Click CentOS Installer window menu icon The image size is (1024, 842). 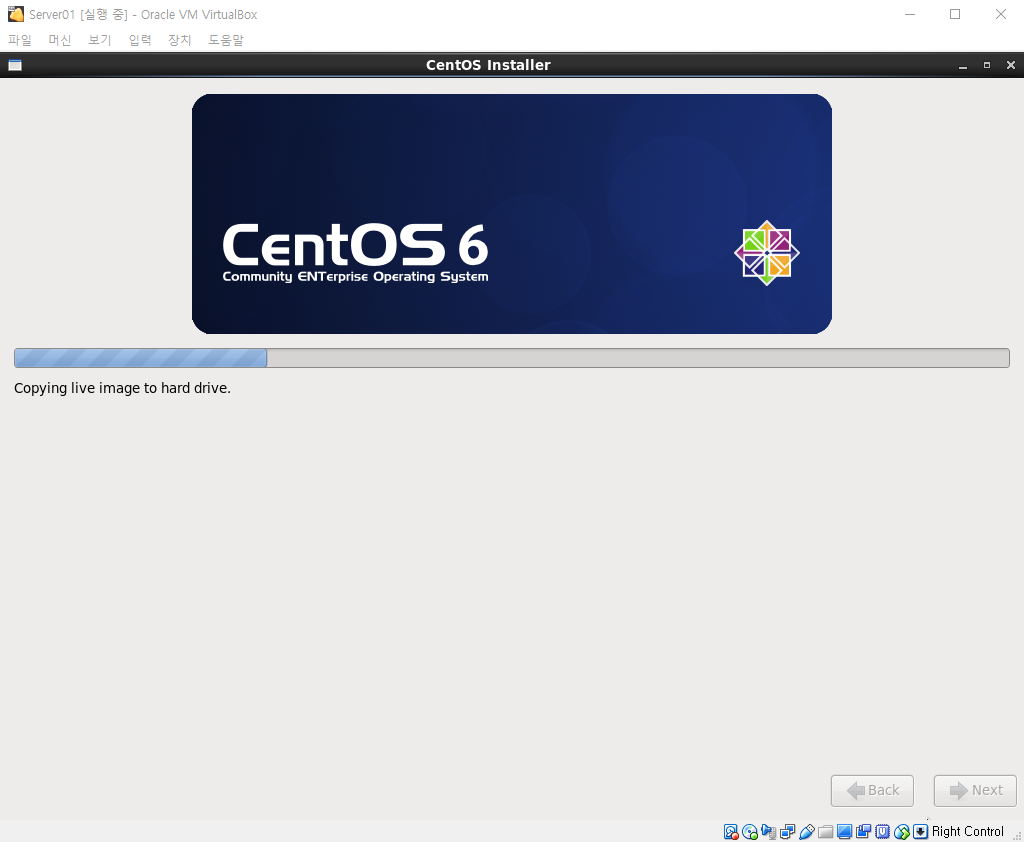click(15, 65)
